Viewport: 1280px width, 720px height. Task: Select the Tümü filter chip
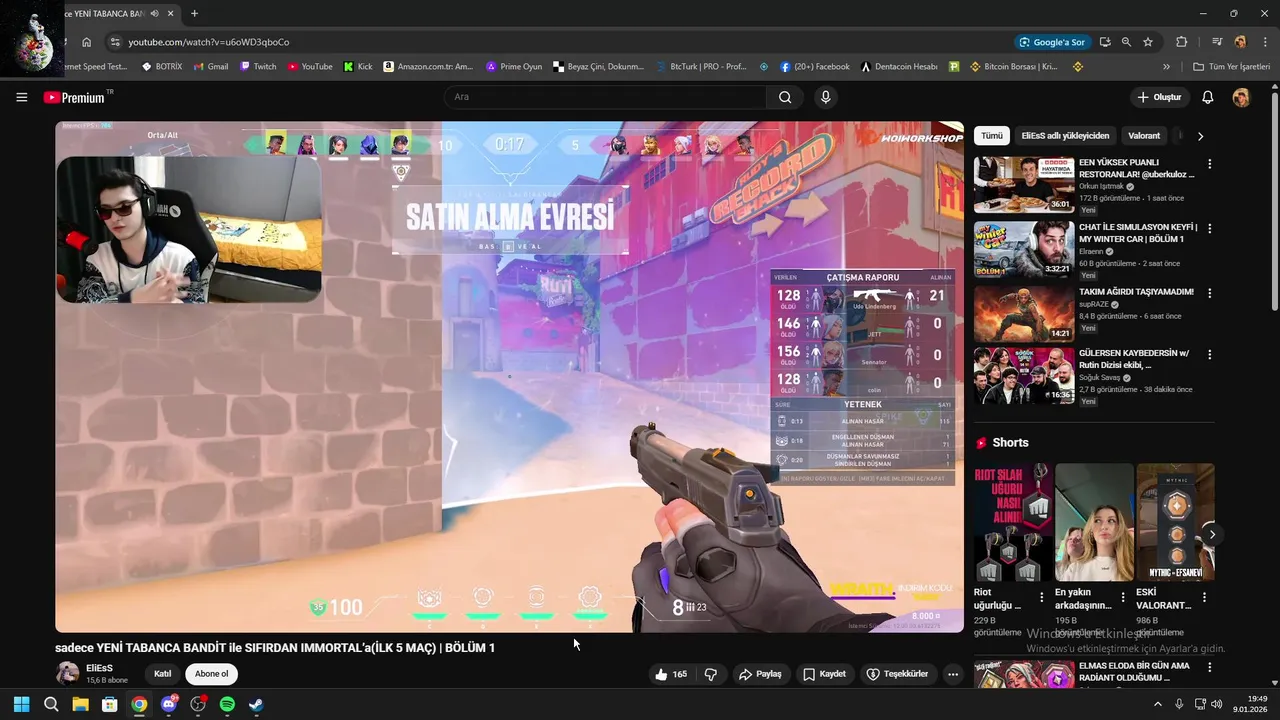(991, 136)
